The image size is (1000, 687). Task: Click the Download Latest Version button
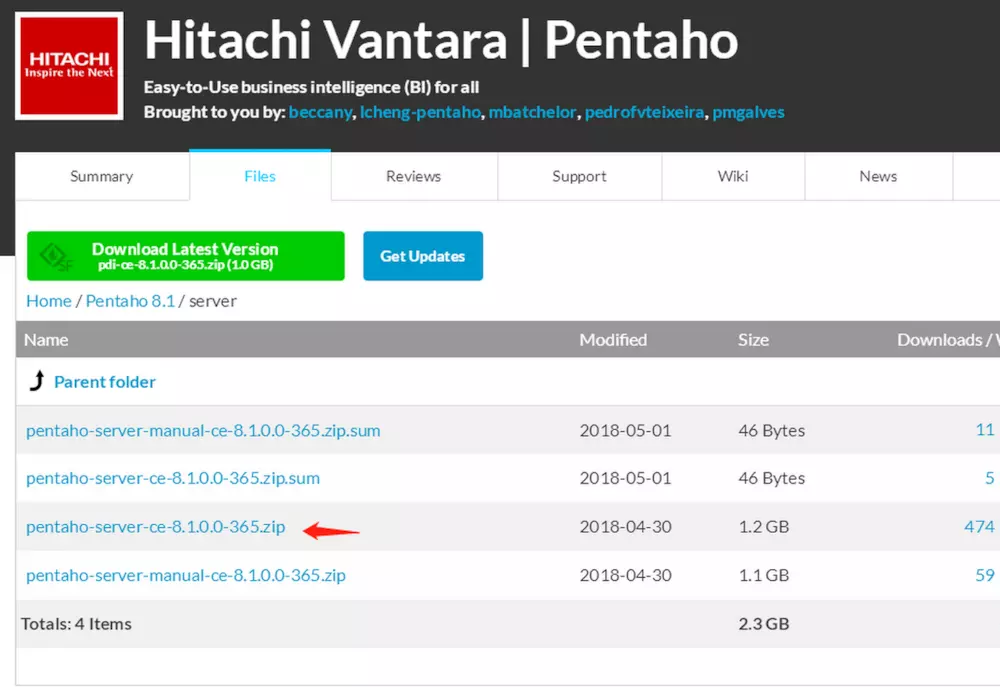tap(186, 256)
